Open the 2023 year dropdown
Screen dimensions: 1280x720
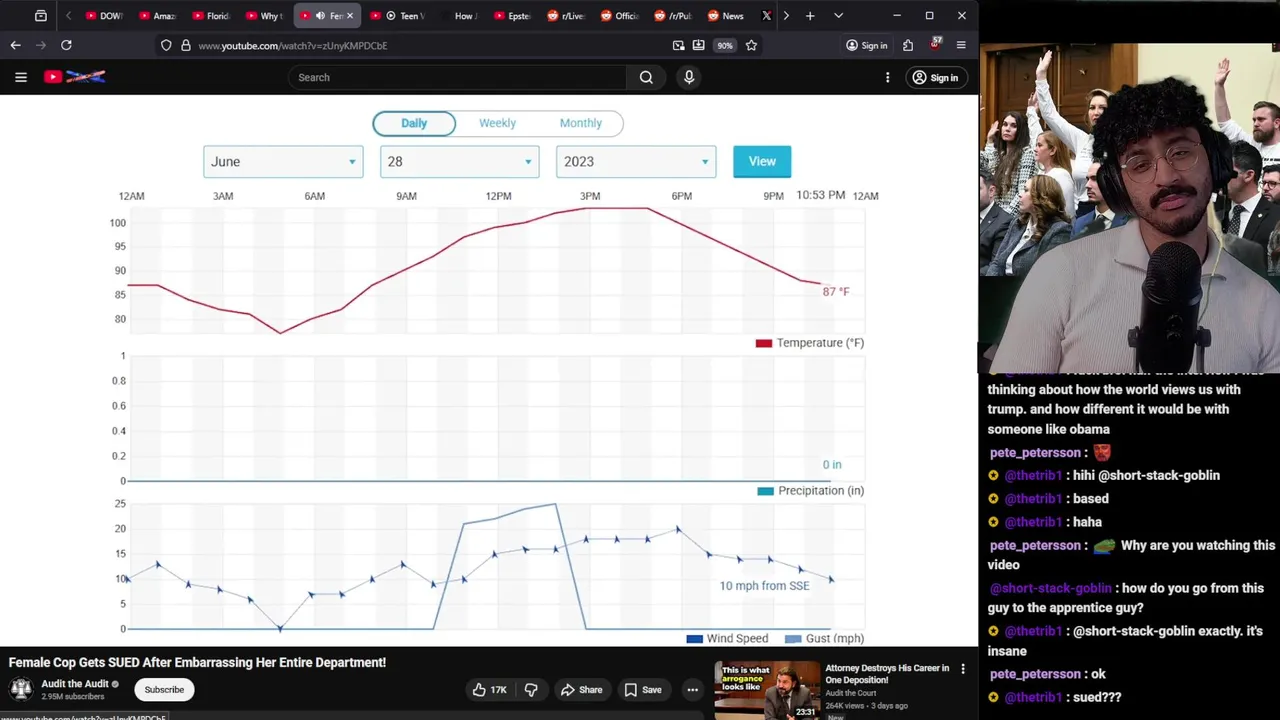click(x=636, y=161)
